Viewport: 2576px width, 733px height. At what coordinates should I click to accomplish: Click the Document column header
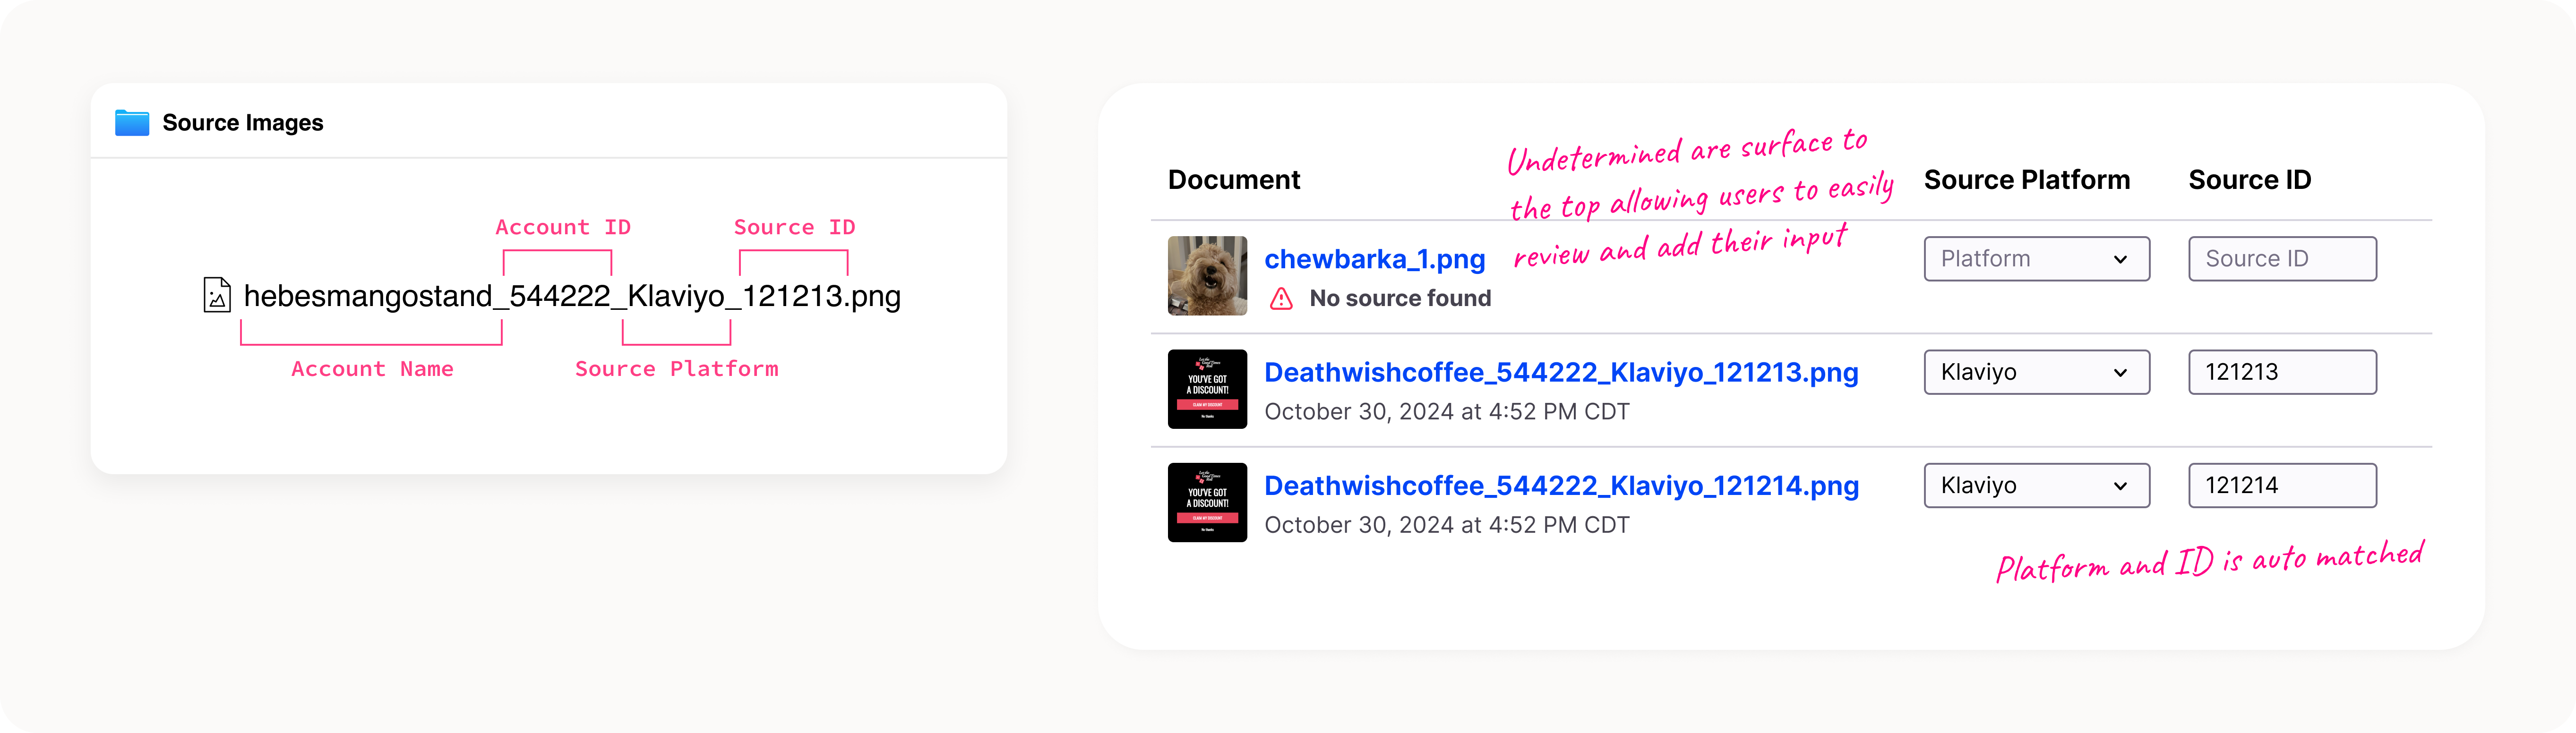(1233, 180)
